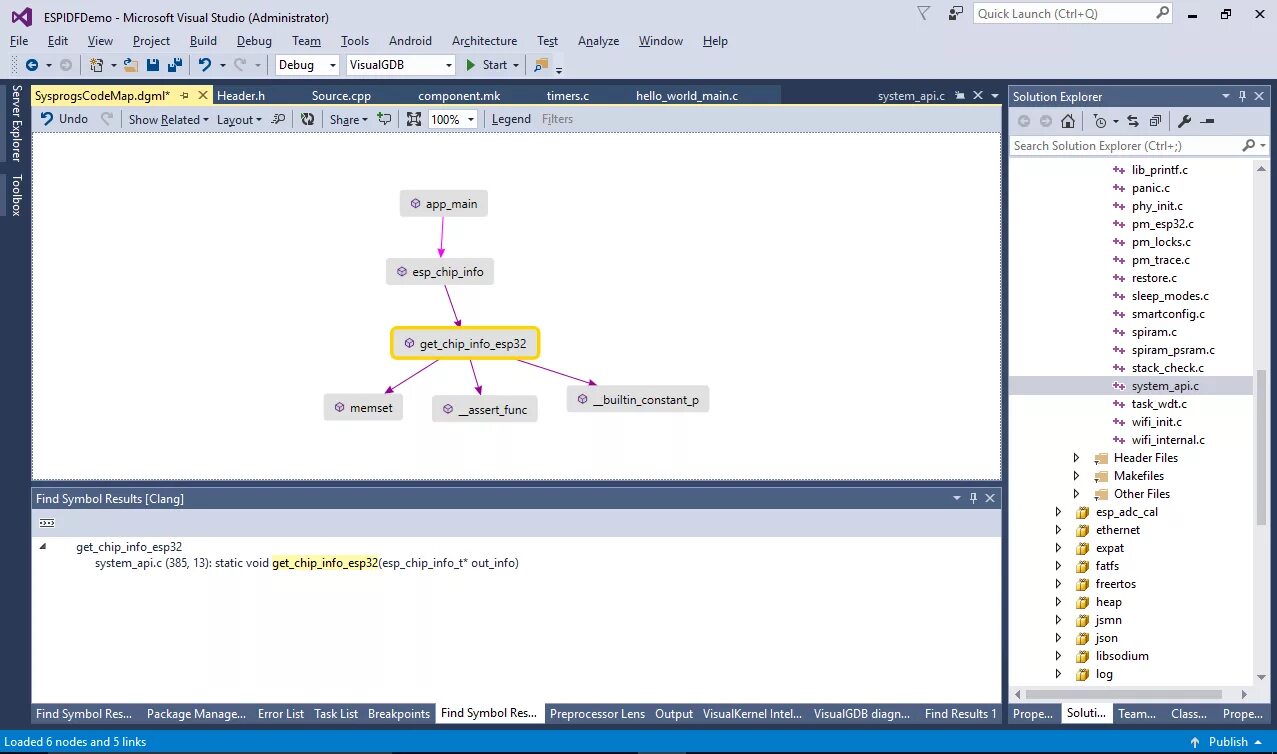Click the Zoom to Fit icon
Image resolution: width=1277 pixels, height=754 pixels.
(x=414, y=119)
